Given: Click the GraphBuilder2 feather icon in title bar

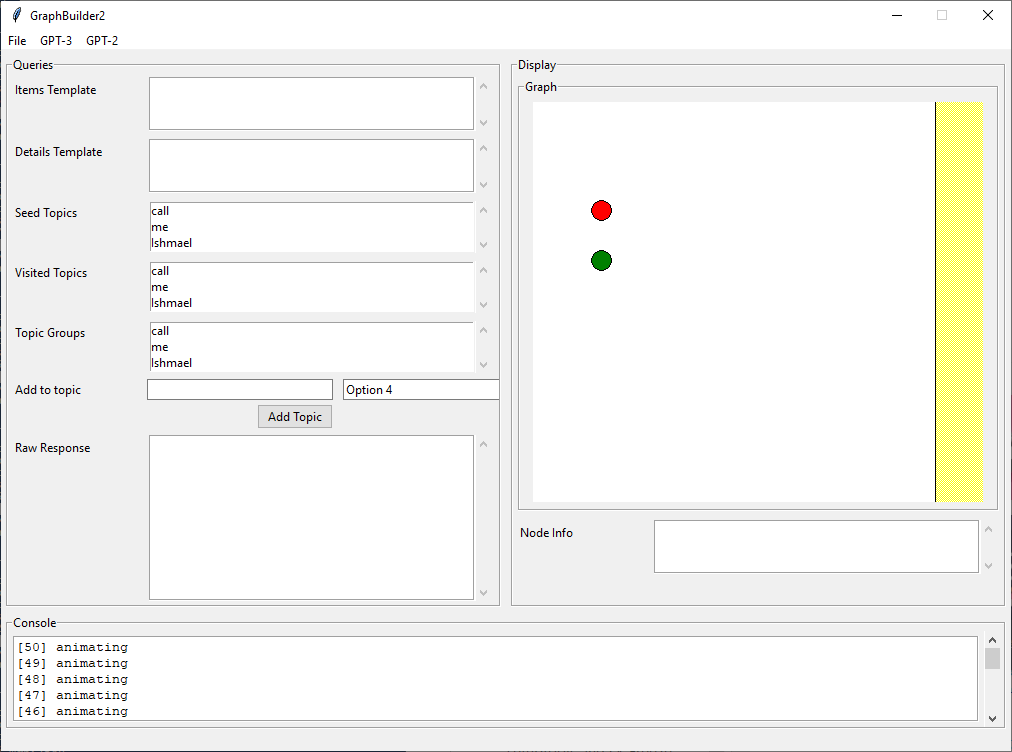Looking at the screenshot, I should (16, 15).
